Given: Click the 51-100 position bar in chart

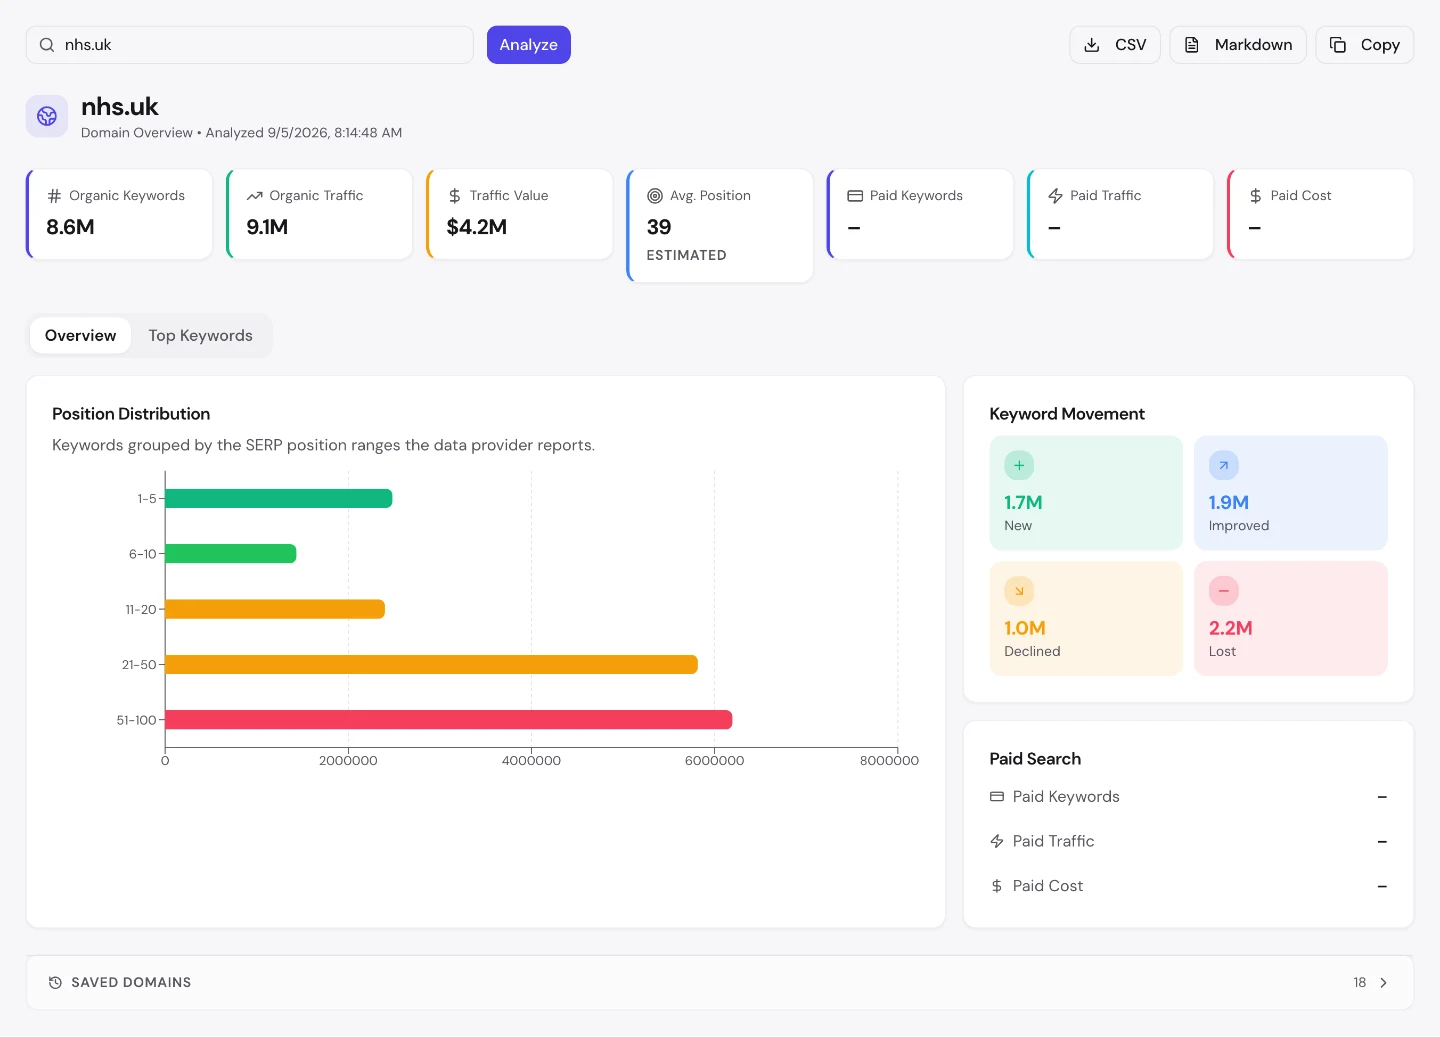Looking at the screenshot, I should tap(449, 720).
